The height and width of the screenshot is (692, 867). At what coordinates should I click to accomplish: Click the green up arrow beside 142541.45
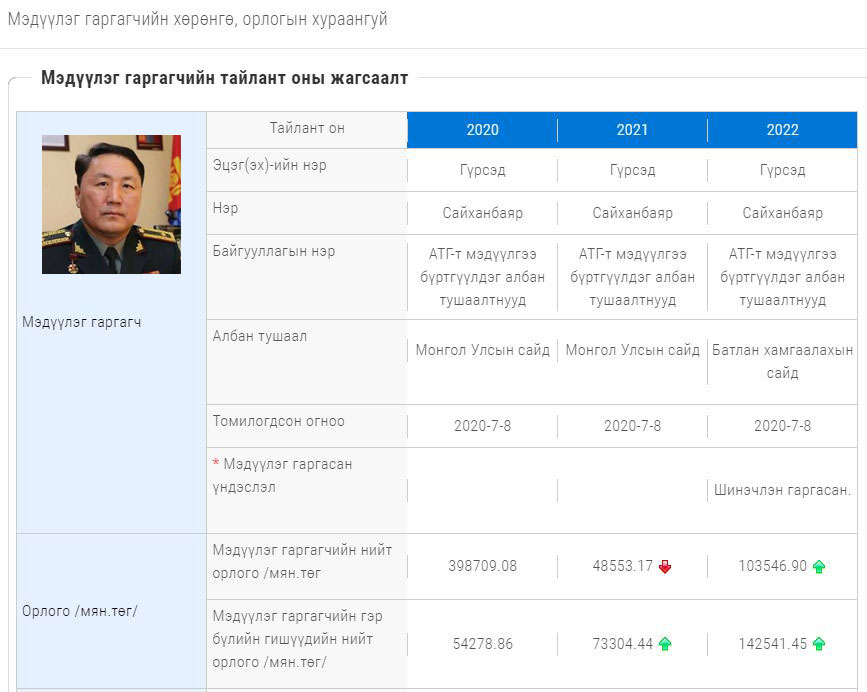819,644
